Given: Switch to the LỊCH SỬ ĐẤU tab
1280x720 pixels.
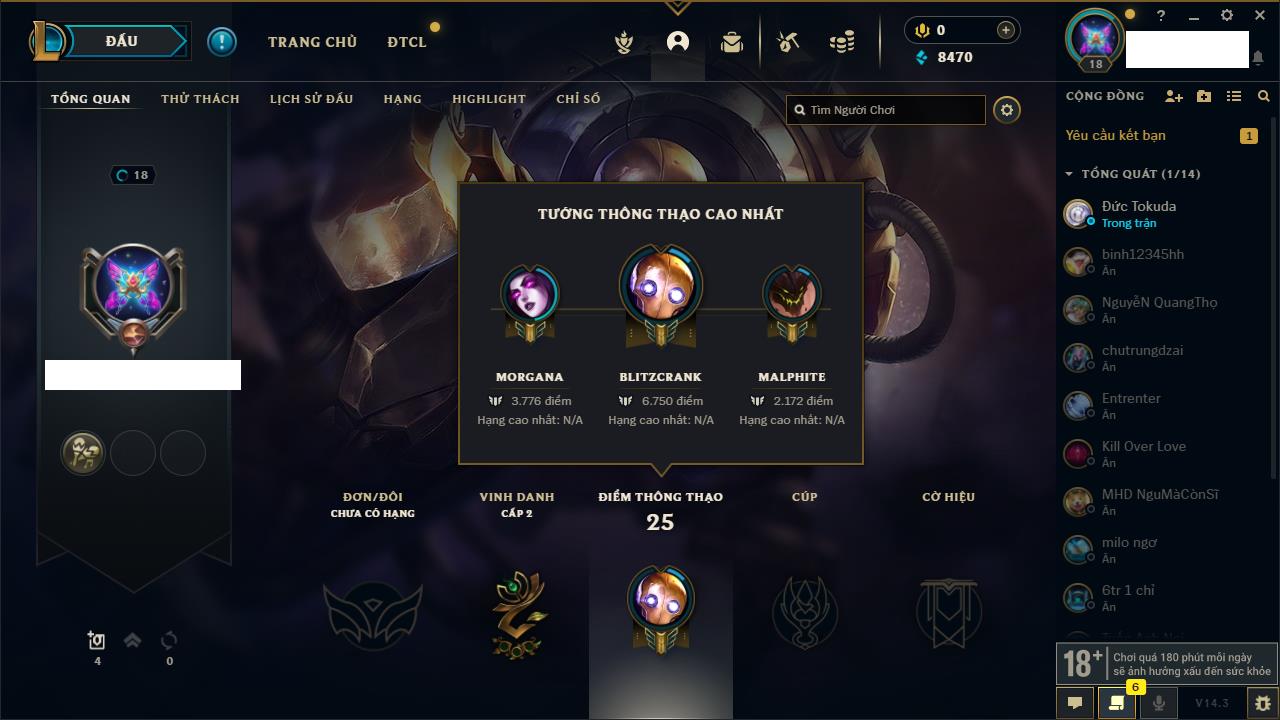Looking at the screenshot, I should pos(311,99).
